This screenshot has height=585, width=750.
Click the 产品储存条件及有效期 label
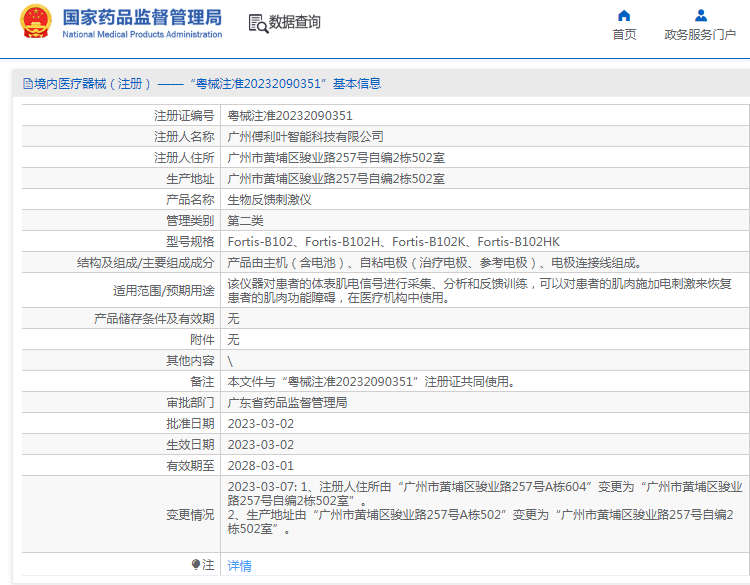coord(154,319)
